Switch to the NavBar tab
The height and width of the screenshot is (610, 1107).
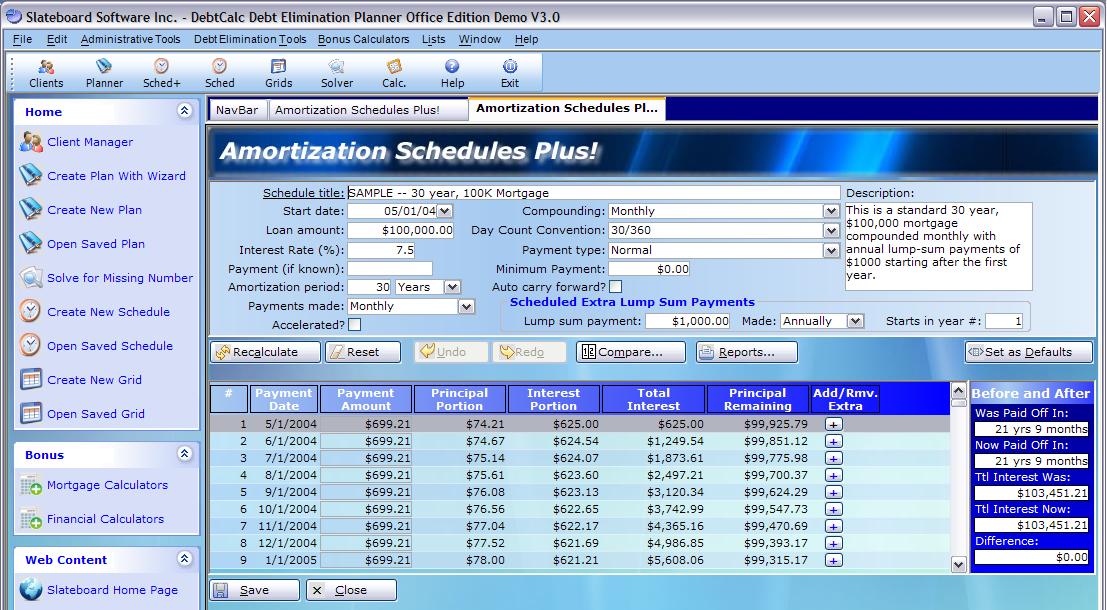coord(237,110)
